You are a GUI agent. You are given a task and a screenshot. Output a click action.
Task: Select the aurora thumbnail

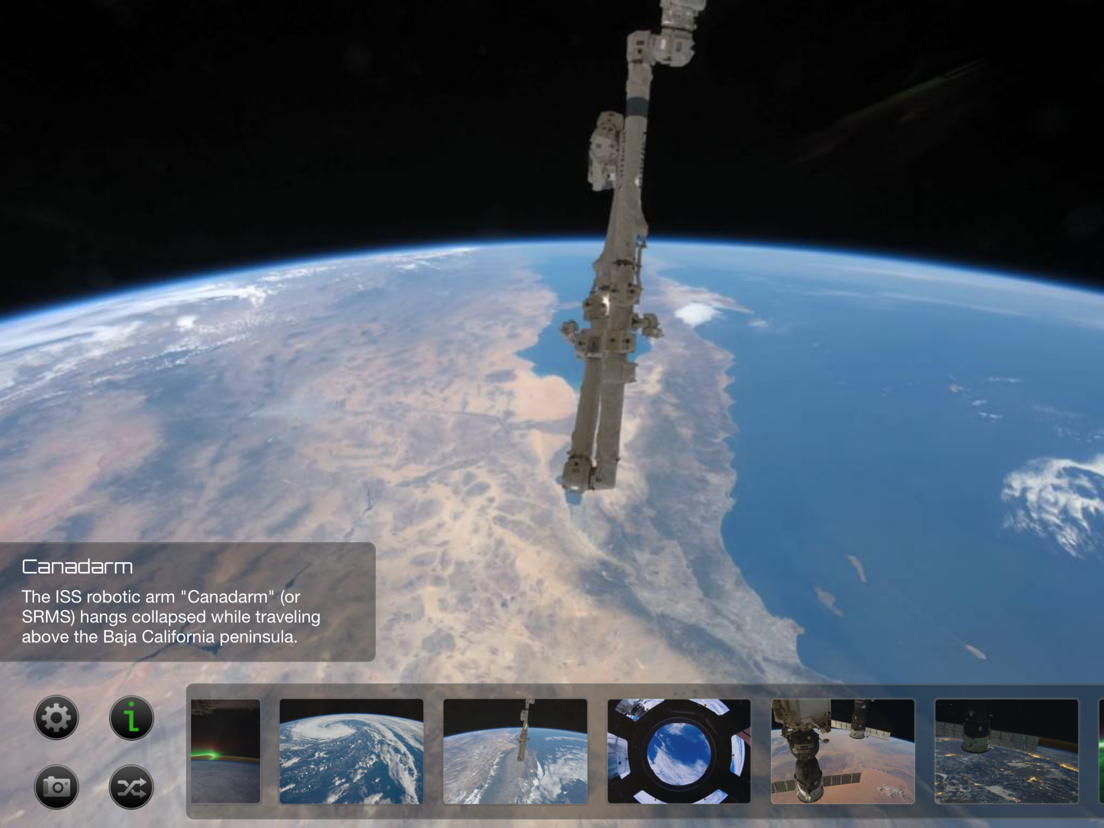pos(225,751)
